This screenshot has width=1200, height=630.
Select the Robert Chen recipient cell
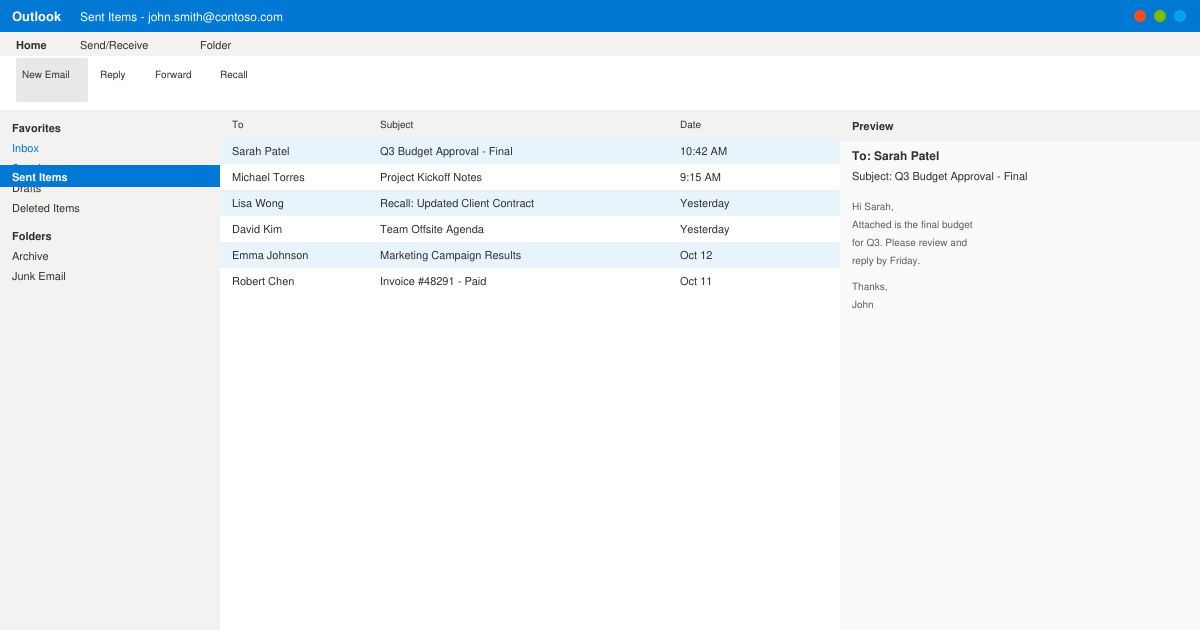click(263, 281)
